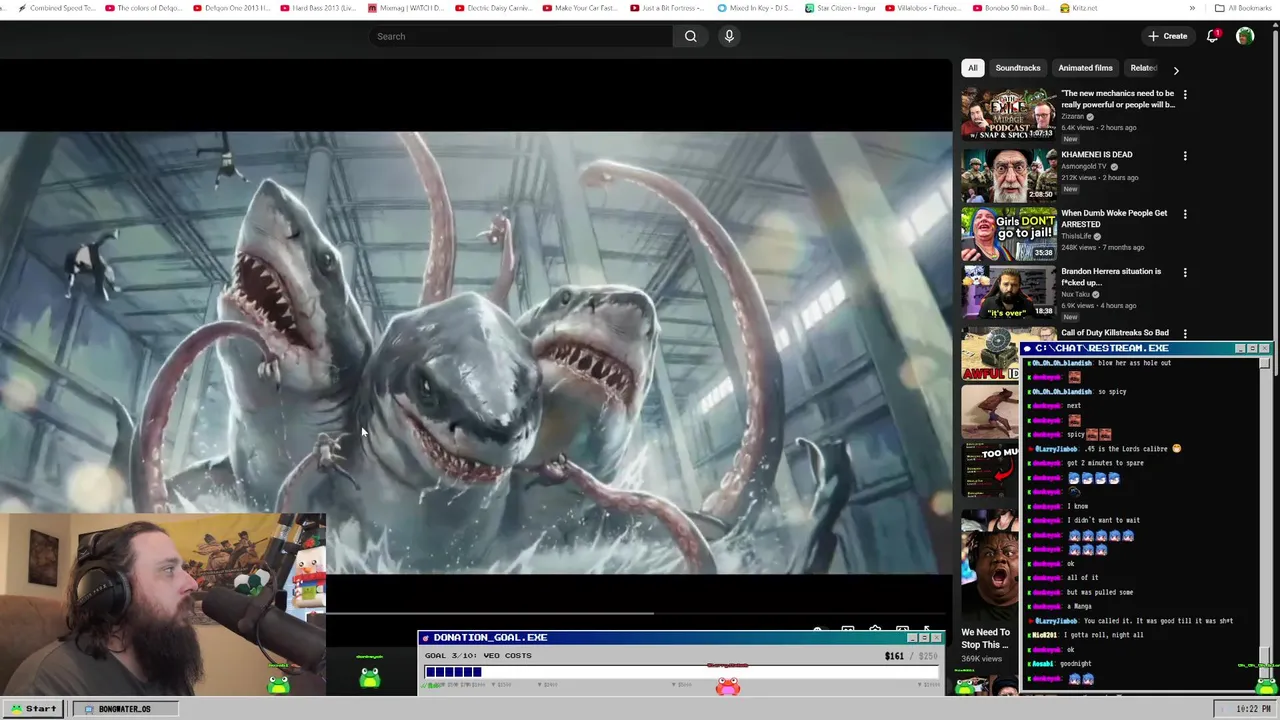Minimize the DONATION_GOAL.EXE window
The height and width of the screenshot is (720, 1280).
coord(912,637)
